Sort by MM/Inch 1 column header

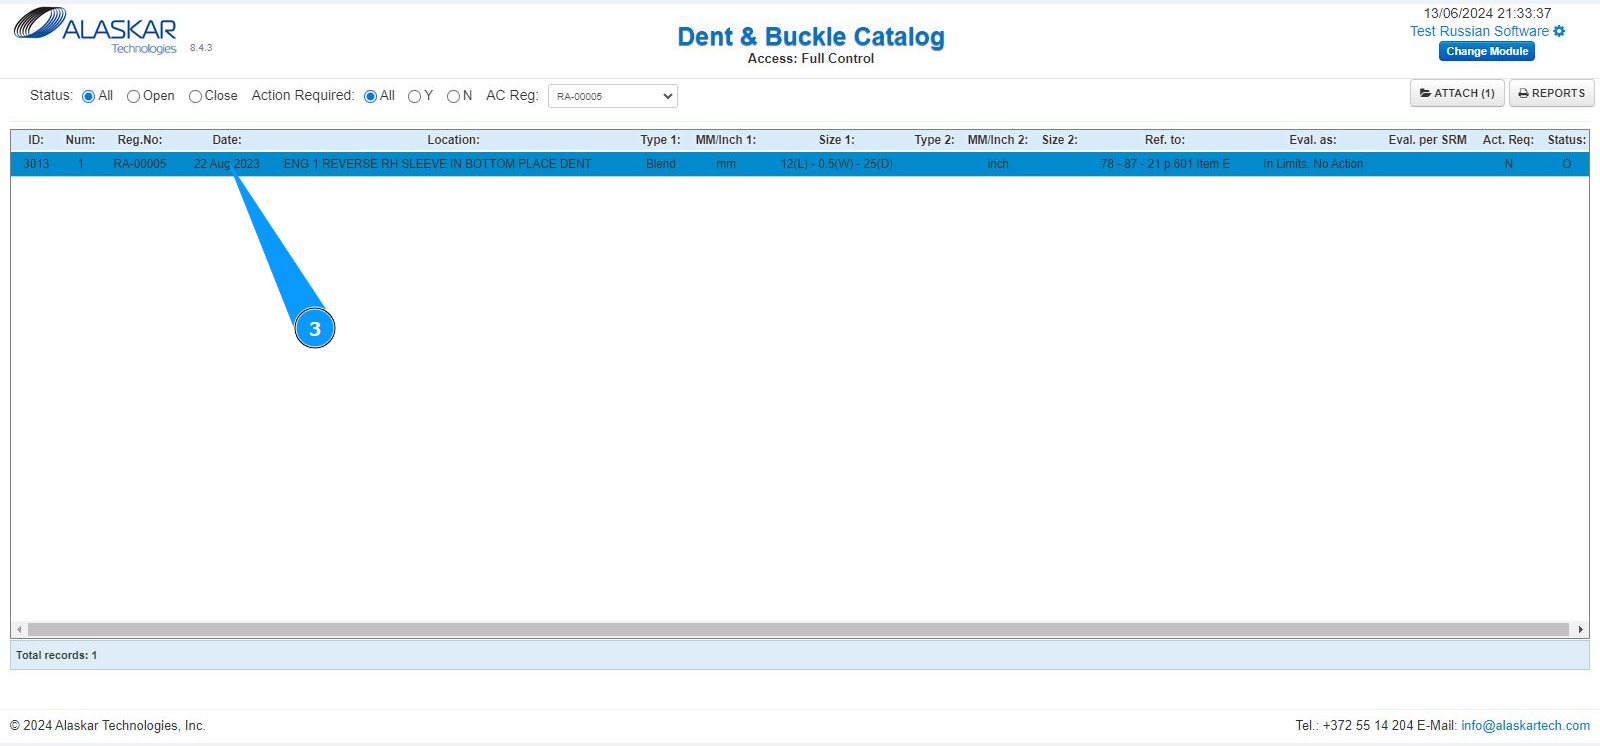(726, 140)
